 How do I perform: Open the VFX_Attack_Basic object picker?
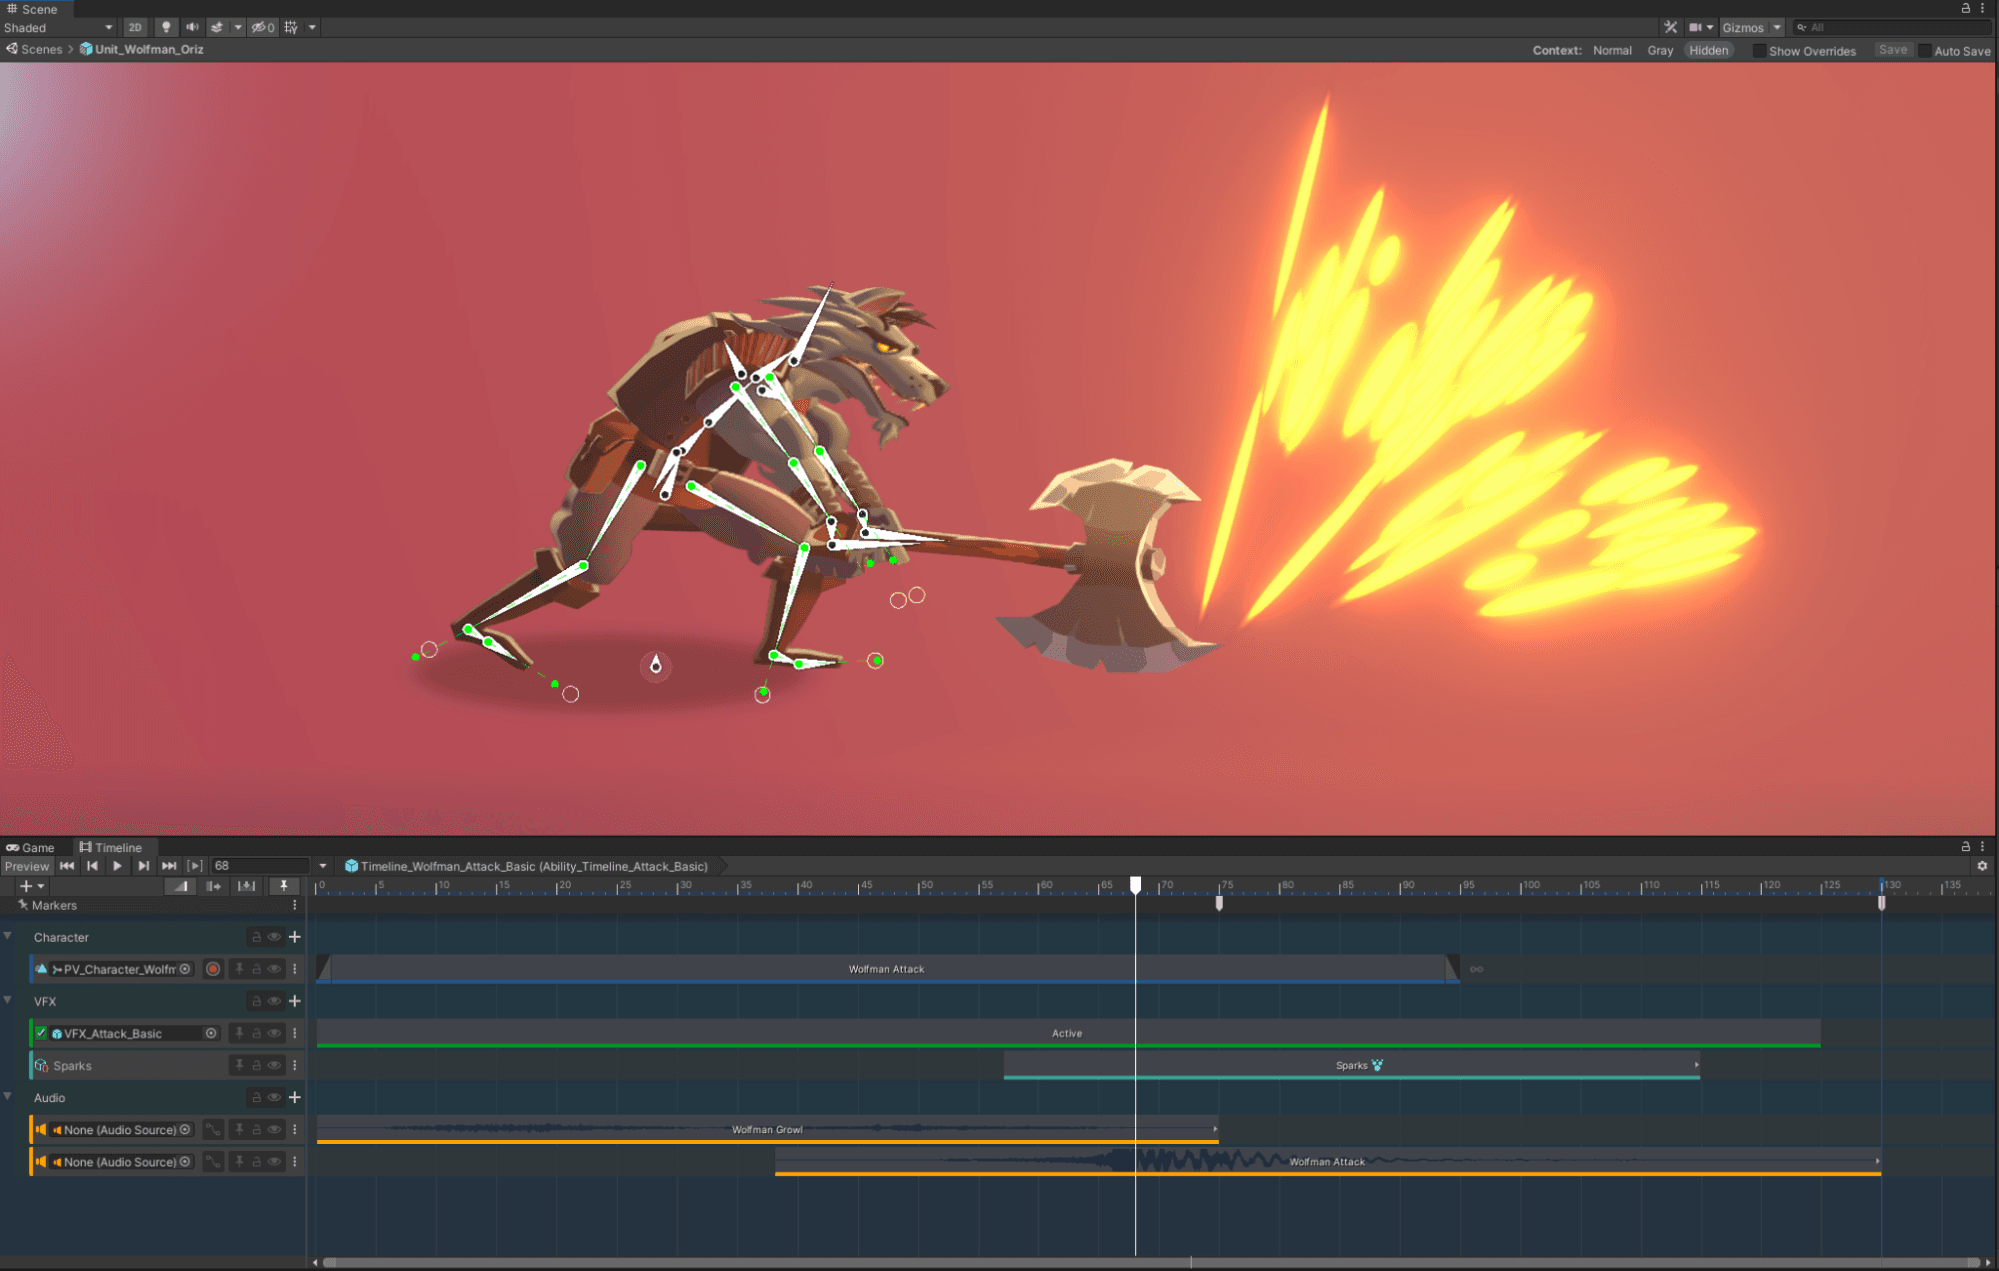point(211,1033)
